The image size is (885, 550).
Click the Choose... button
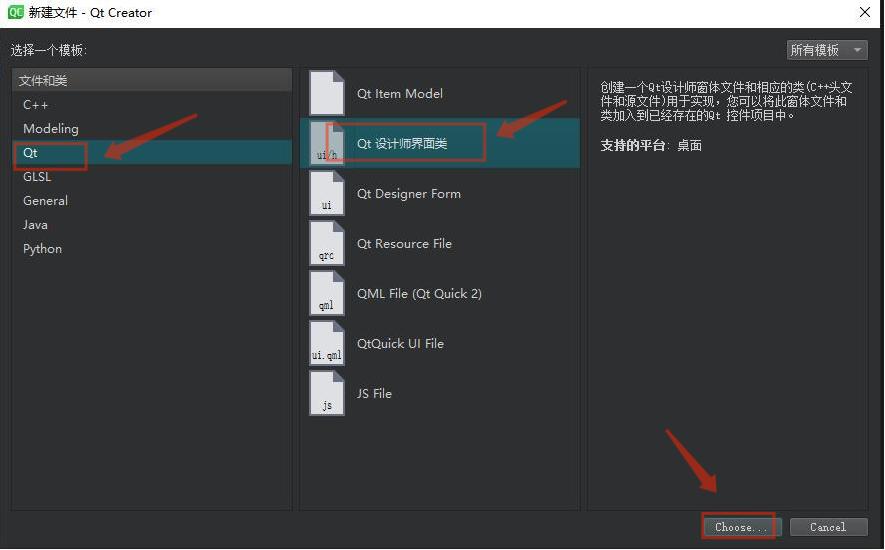[742, 527]
